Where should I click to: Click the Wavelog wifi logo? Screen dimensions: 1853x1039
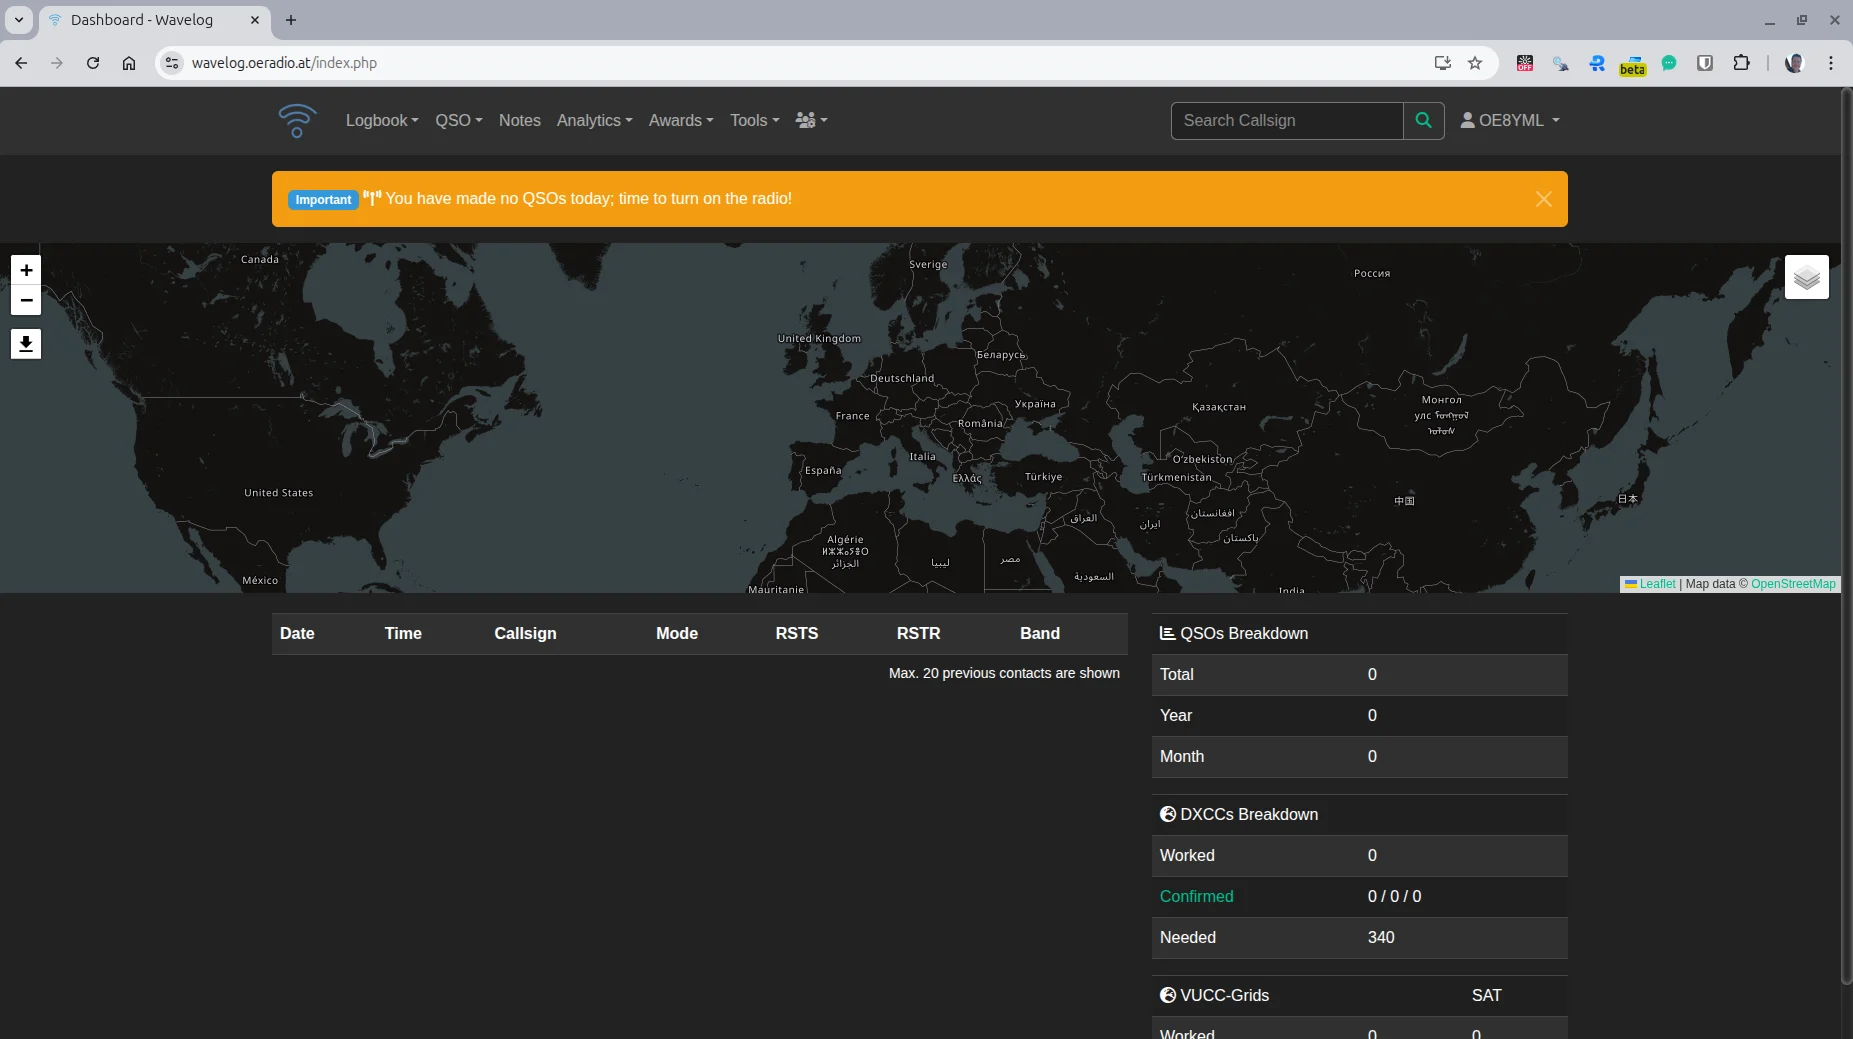click(297, 120)
